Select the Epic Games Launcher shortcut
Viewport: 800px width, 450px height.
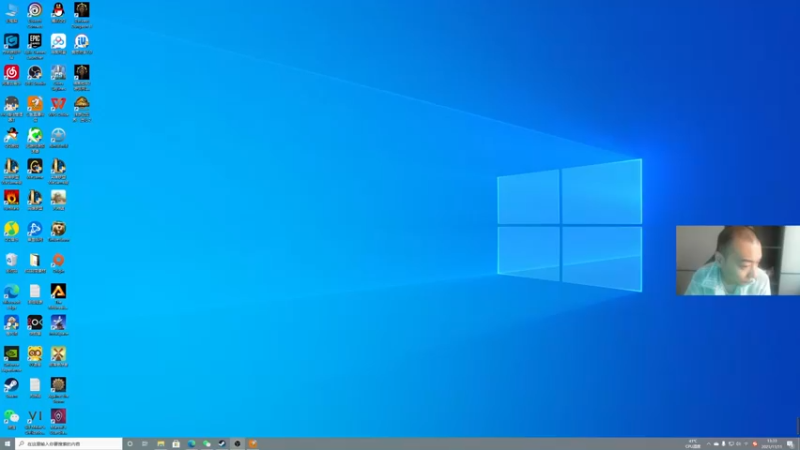click(x=35, y=46)
